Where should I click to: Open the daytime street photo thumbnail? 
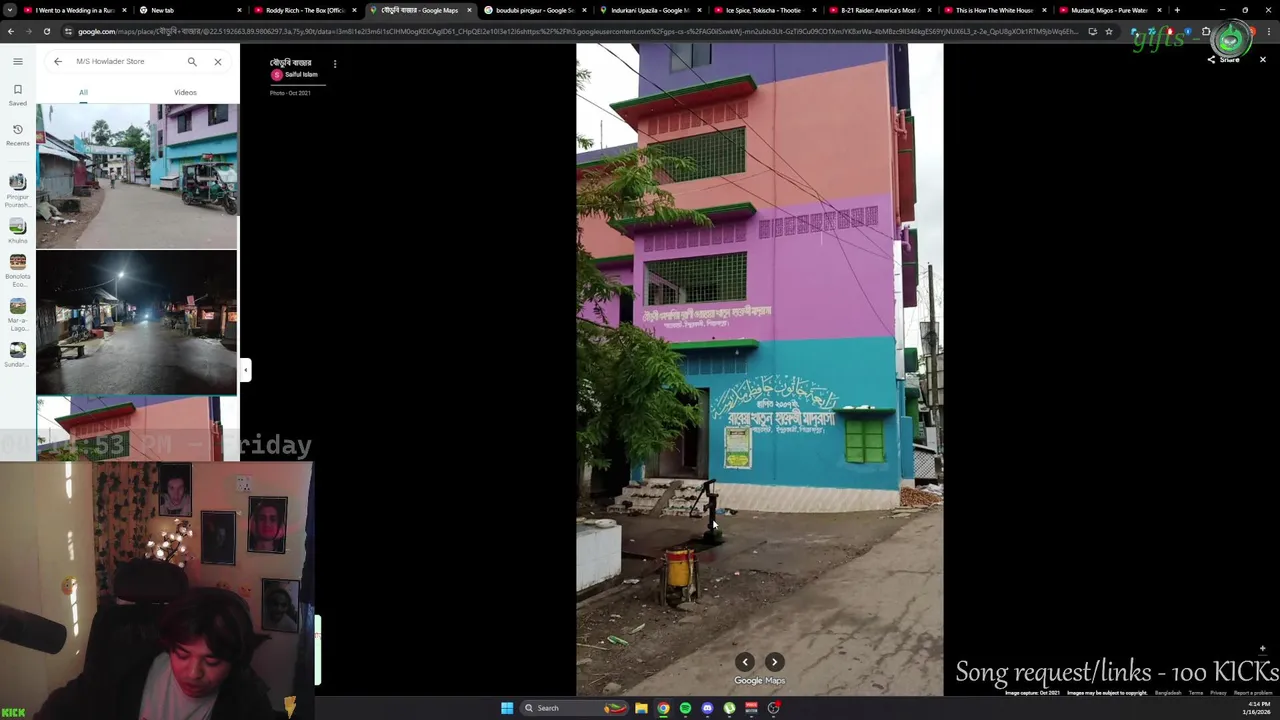[137, 176]
